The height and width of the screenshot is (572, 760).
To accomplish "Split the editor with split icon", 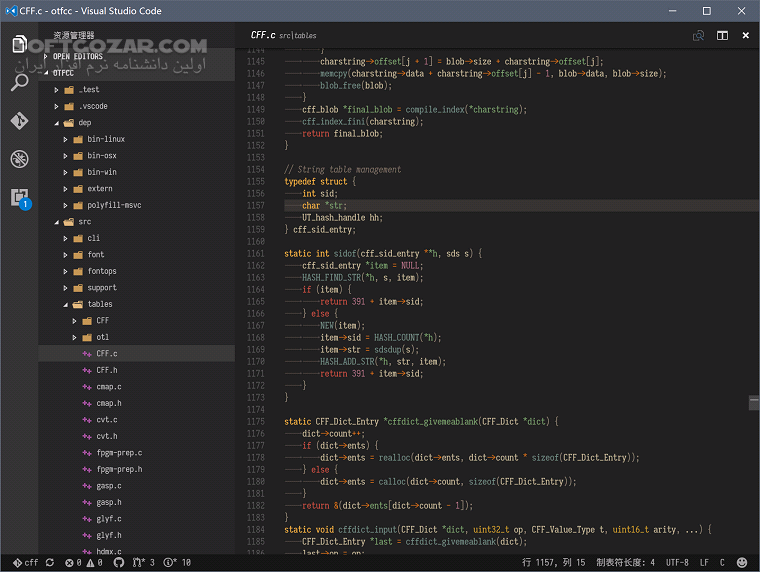I will pyautogui.click(x=722, y=35).
